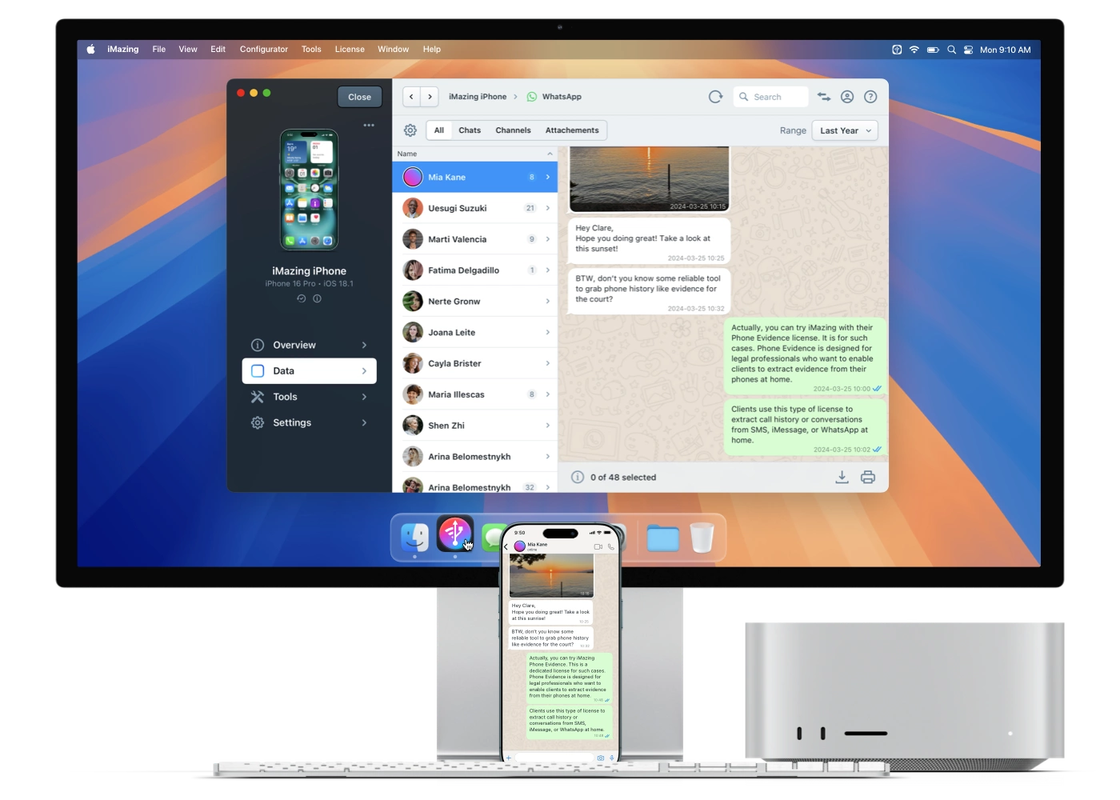Switch to the All filter tab

click(439, 130)
